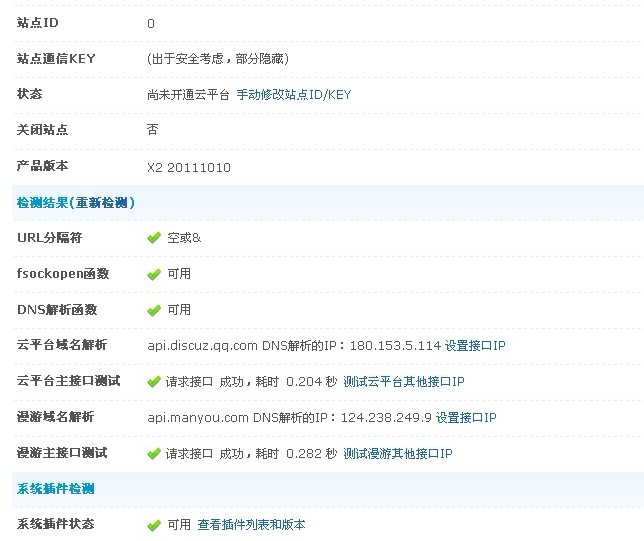The height and width of the screenshot is (541, 644).
Task: Click the 重新检测 link in header
Action: pyautogui.click(x=101, y=203)
